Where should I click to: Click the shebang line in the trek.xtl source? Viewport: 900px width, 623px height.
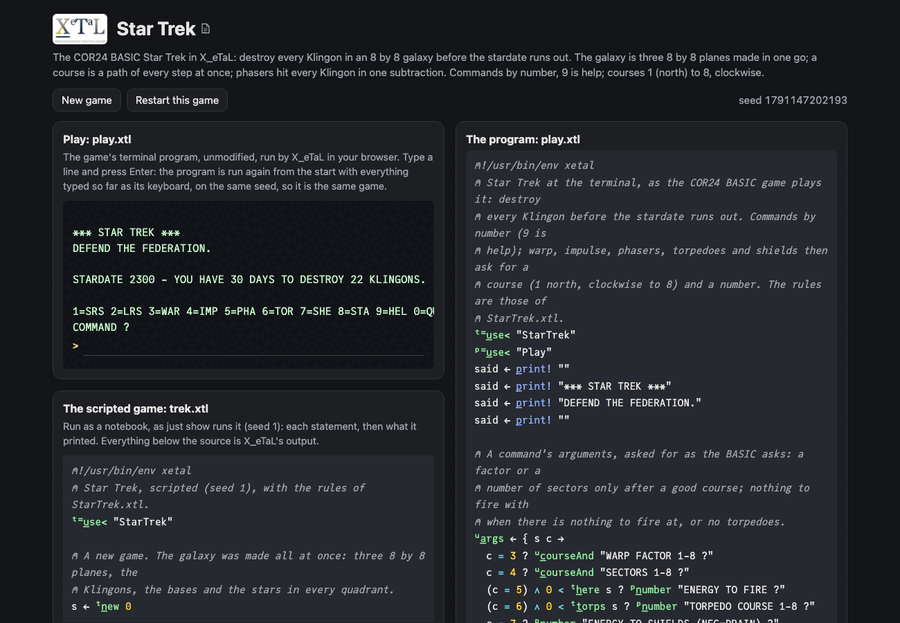(131, 471)
